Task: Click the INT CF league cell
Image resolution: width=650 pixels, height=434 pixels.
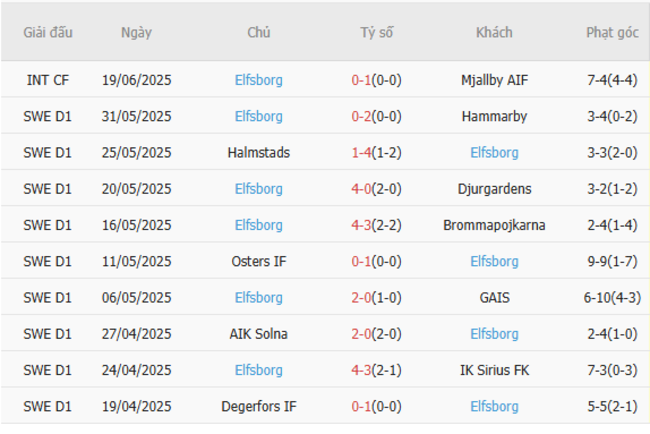Action: (x=48, y=80)
